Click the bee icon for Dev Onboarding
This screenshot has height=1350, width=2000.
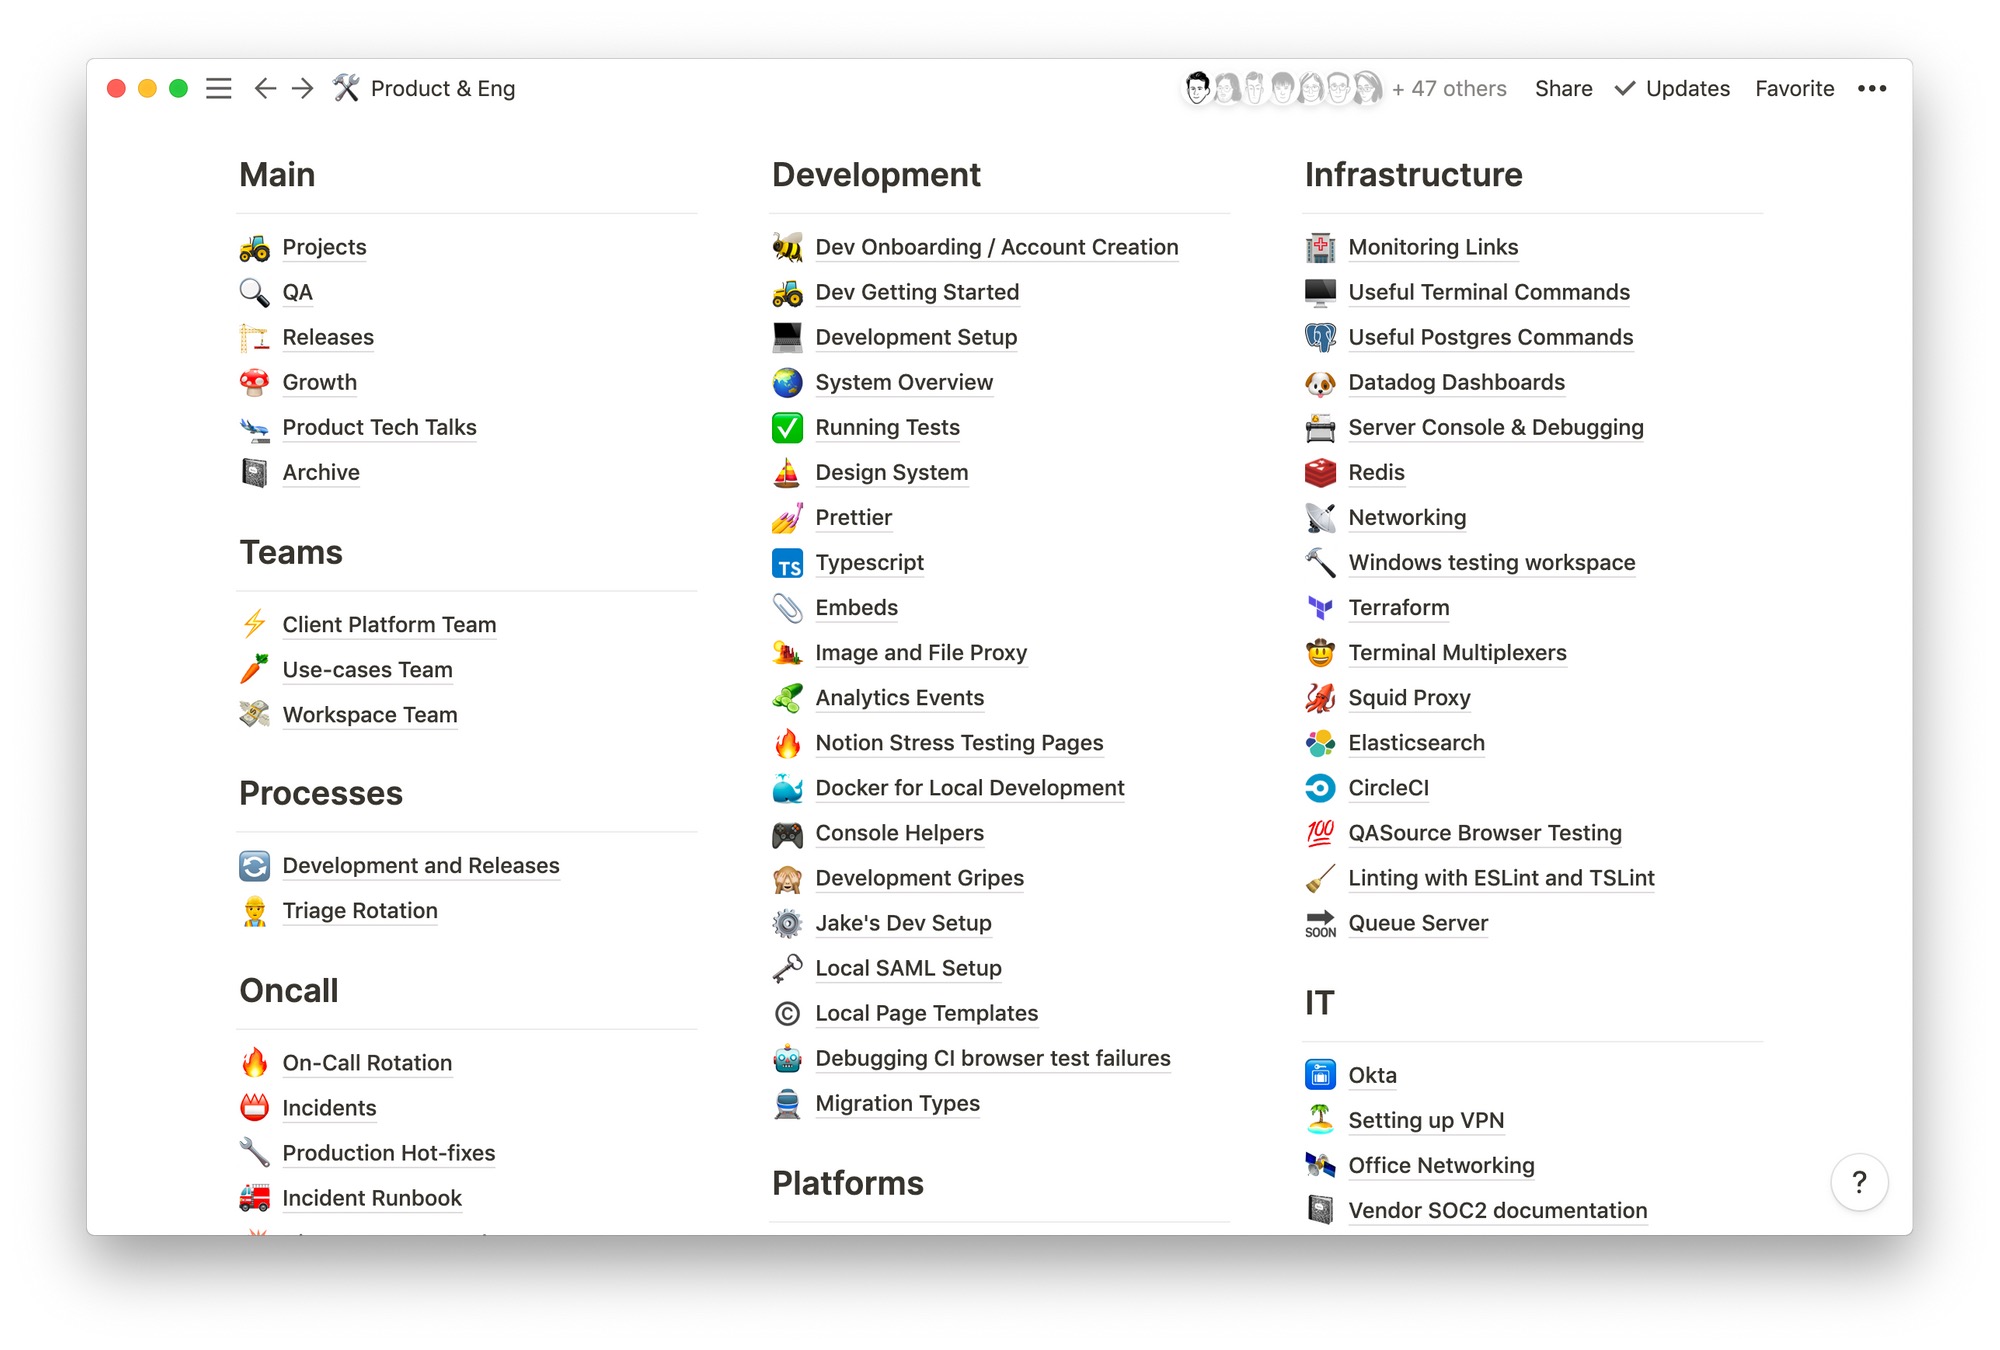[788, 247]
